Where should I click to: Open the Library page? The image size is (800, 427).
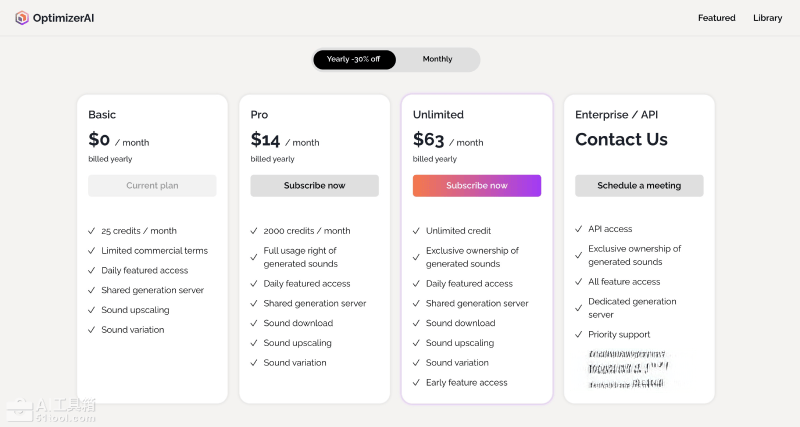tap(767, 18)
